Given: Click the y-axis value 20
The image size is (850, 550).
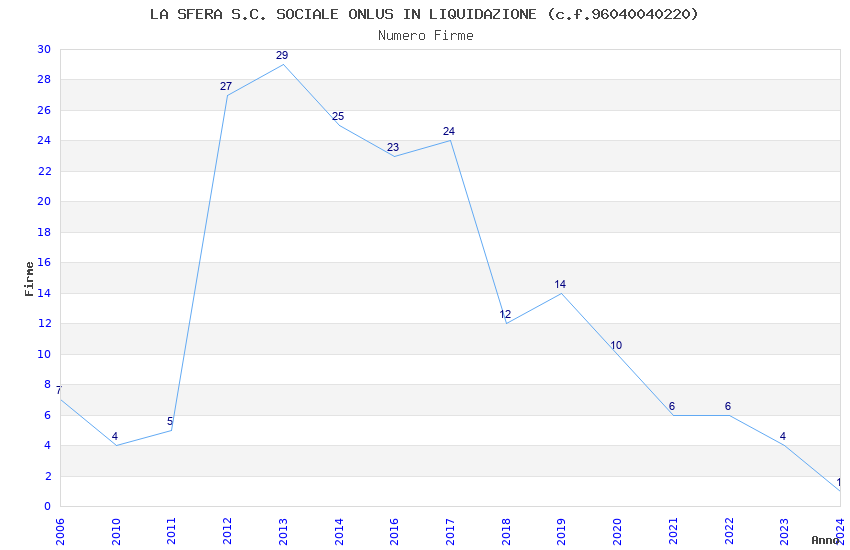Looking at the screenshot, I should (x=44, y=202).
